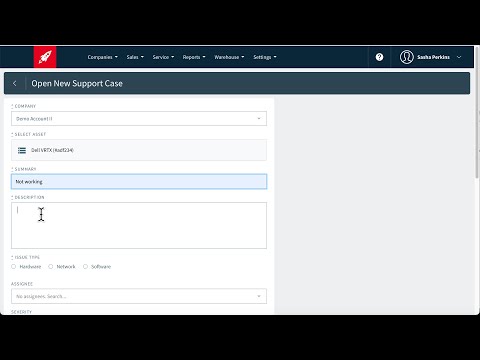Open the Service menu
Image resolution: width=480 pixels, height=360 pixels.
(x=163, y=57)
